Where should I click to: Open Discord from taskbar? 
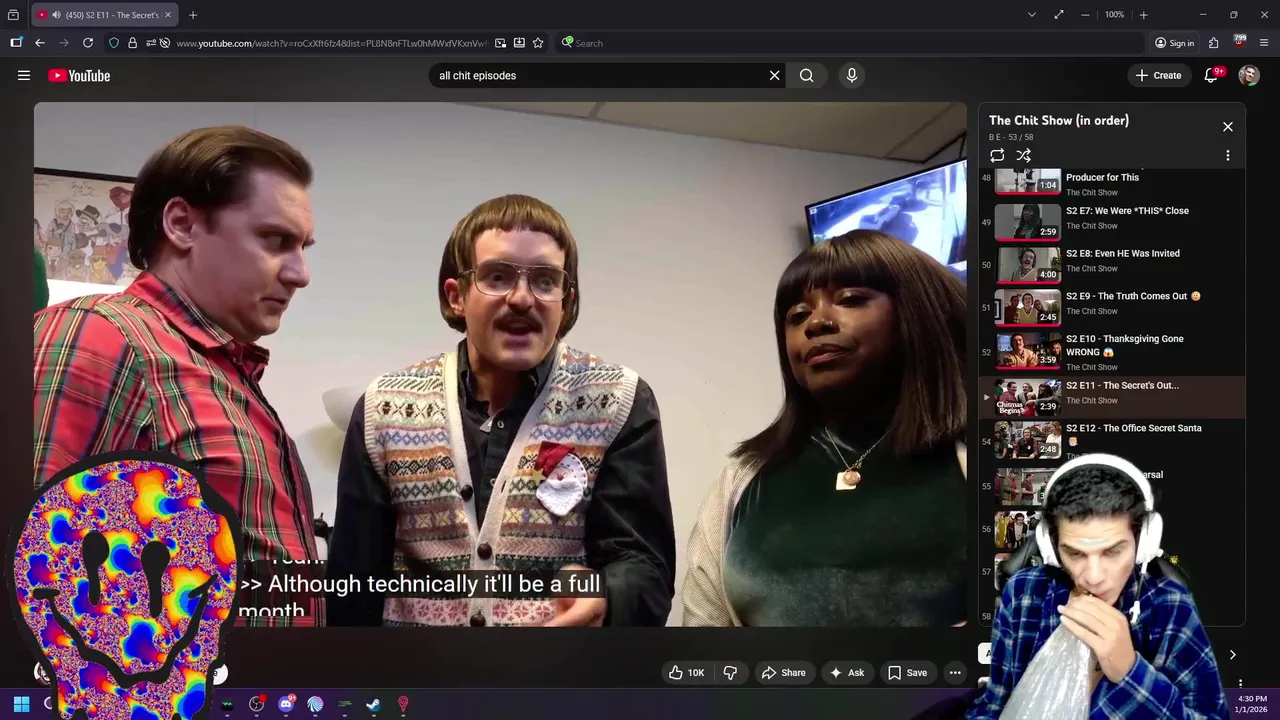click(x=286, y=704)
